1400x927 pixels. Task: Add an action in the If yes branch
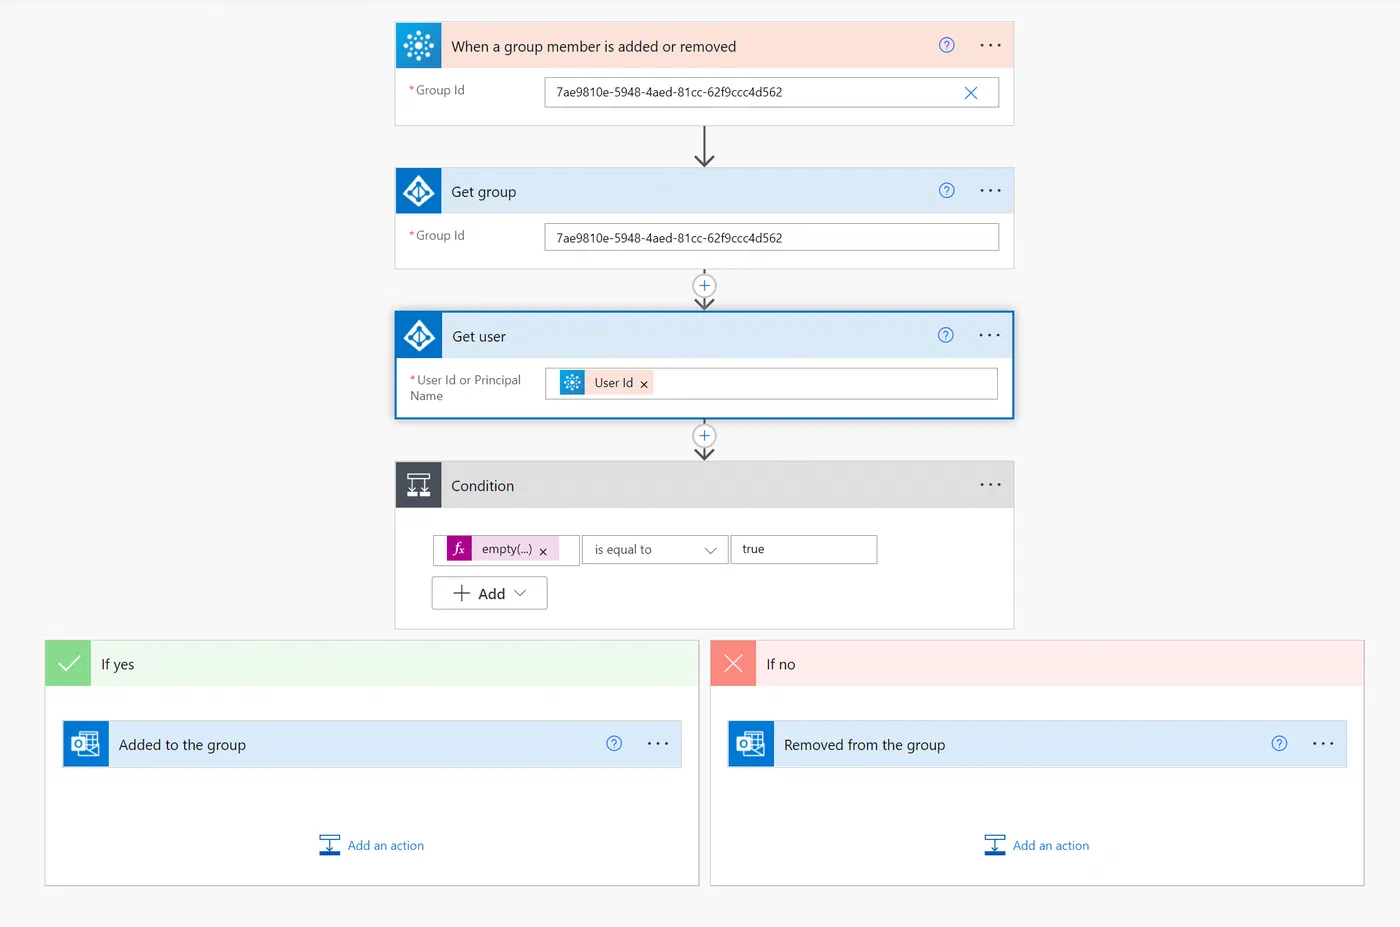(372, 845)
